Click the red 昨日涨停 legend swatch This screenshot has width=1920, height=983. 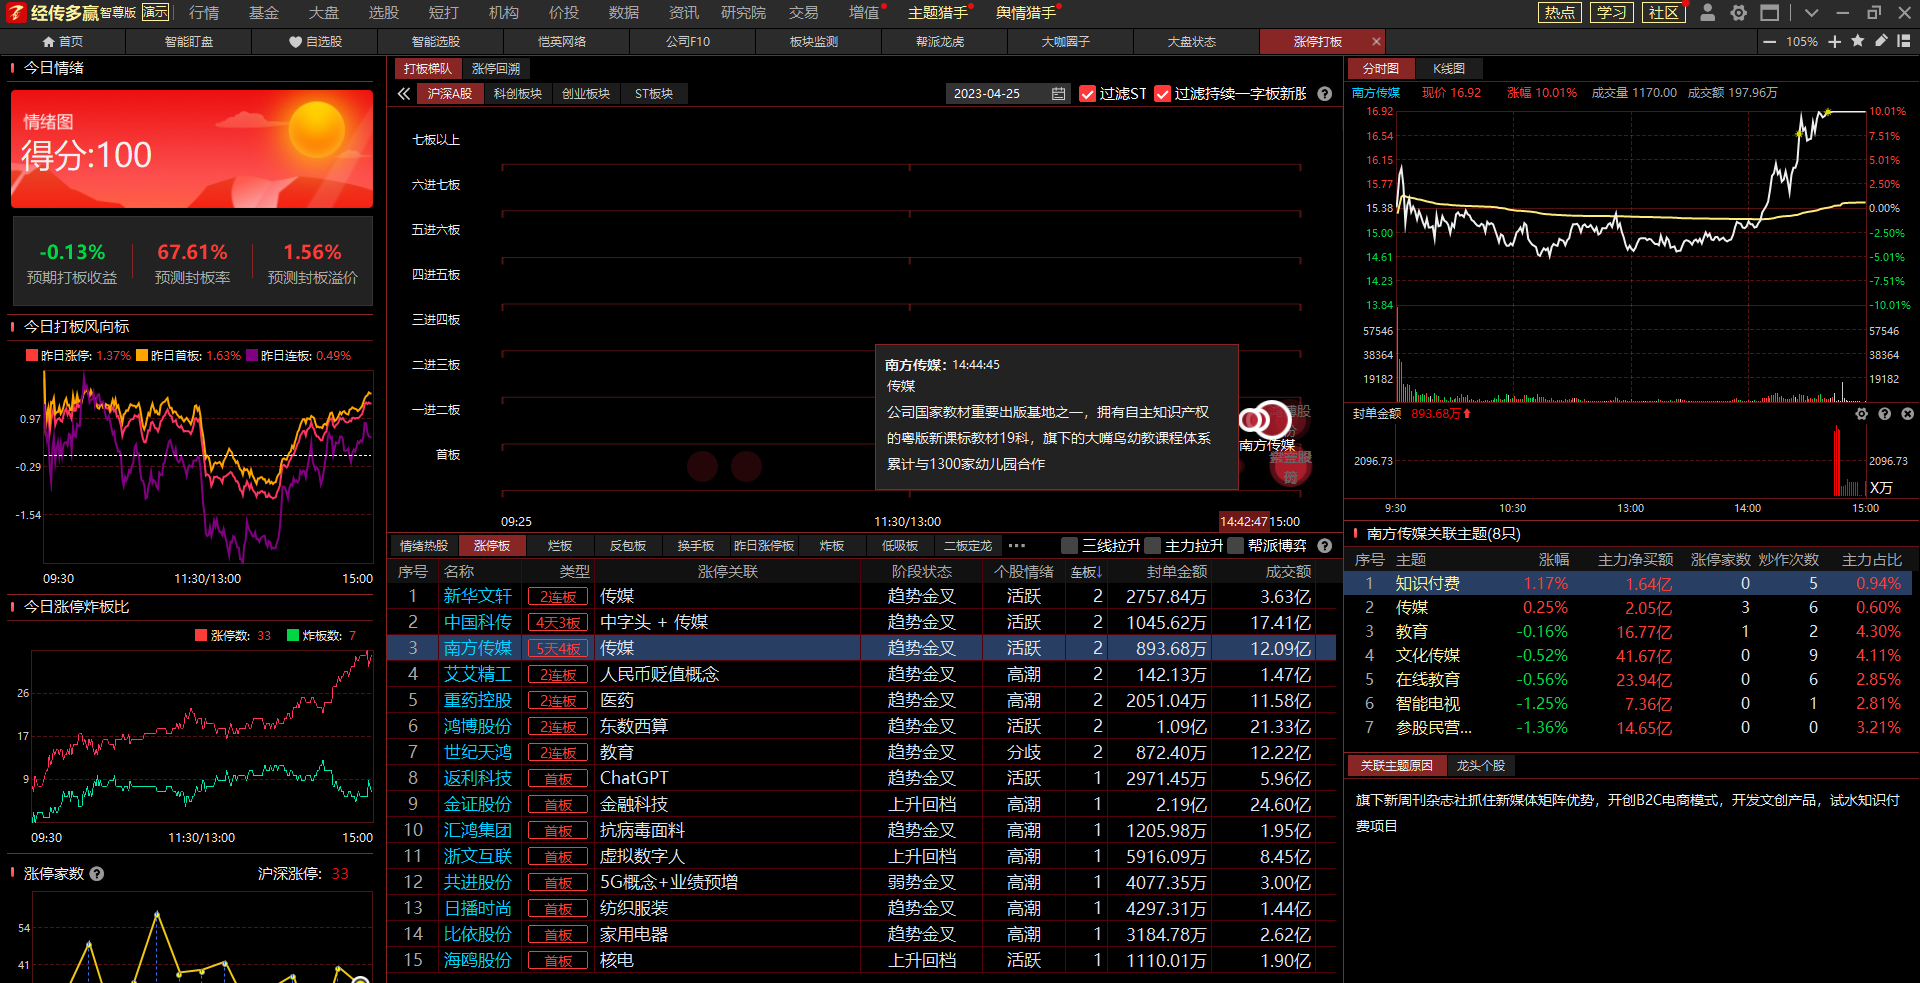(x=32, y=356)
